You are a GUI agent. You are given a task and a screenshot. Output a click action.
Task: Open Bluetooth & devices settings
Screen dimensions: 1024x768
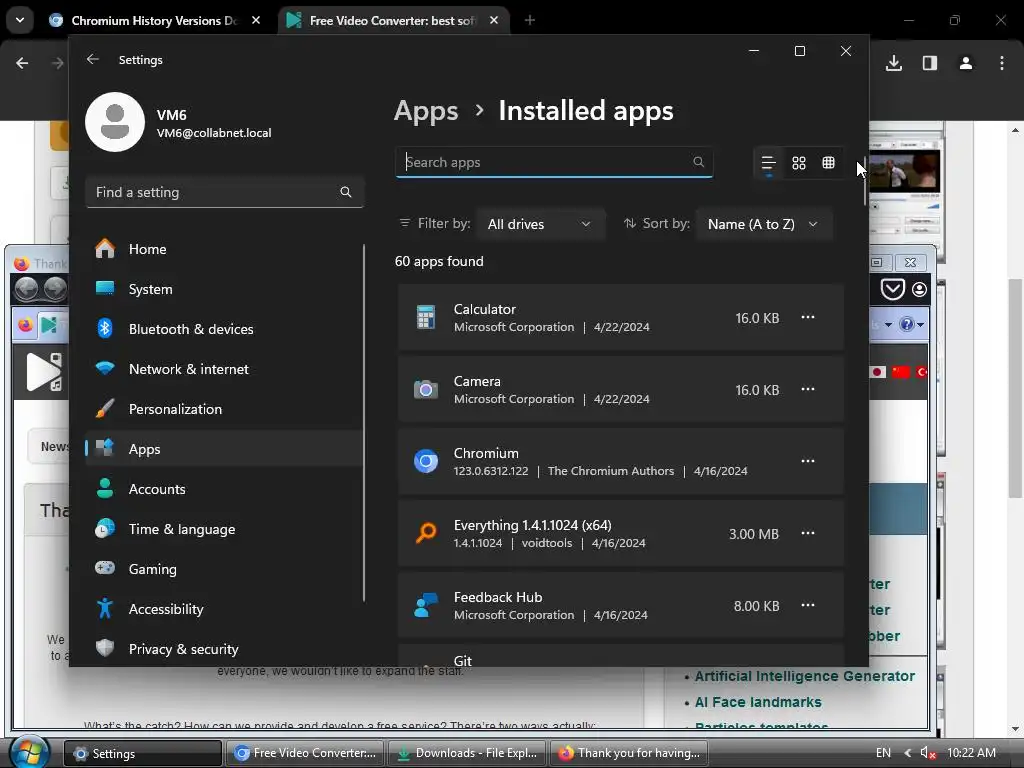pyautogui.click(x=225, y=329)
